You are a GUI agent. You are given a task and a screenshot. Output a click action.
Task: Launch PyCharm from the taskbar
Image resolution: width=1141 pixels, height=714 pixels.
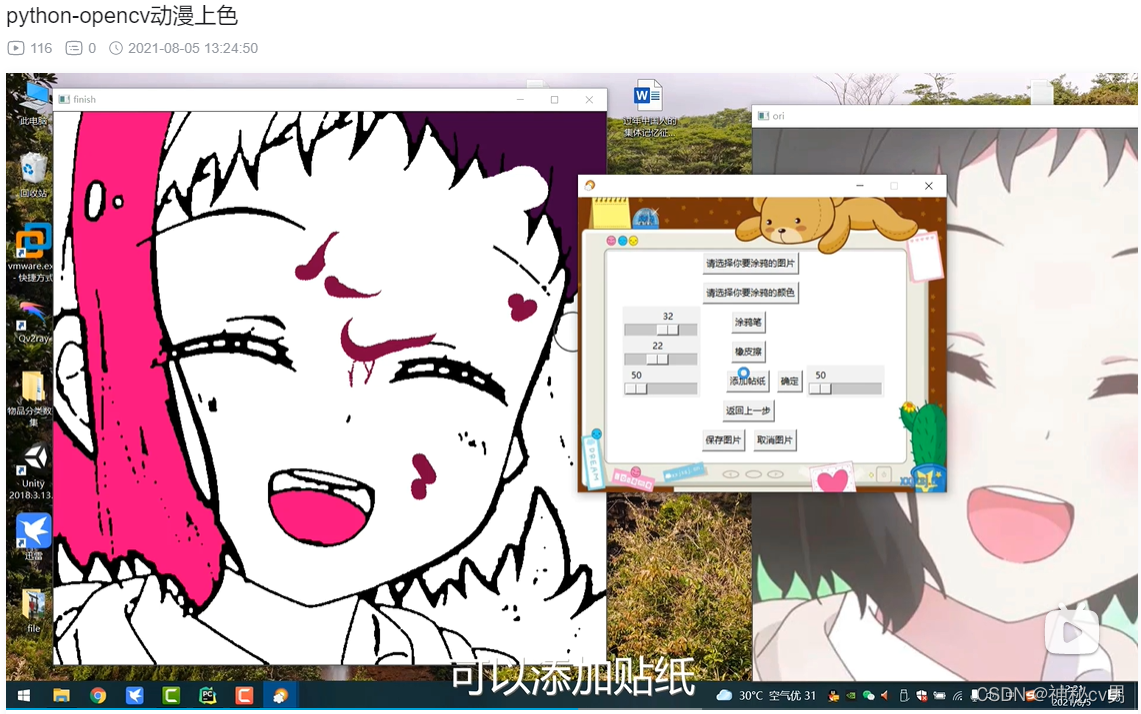208,695
